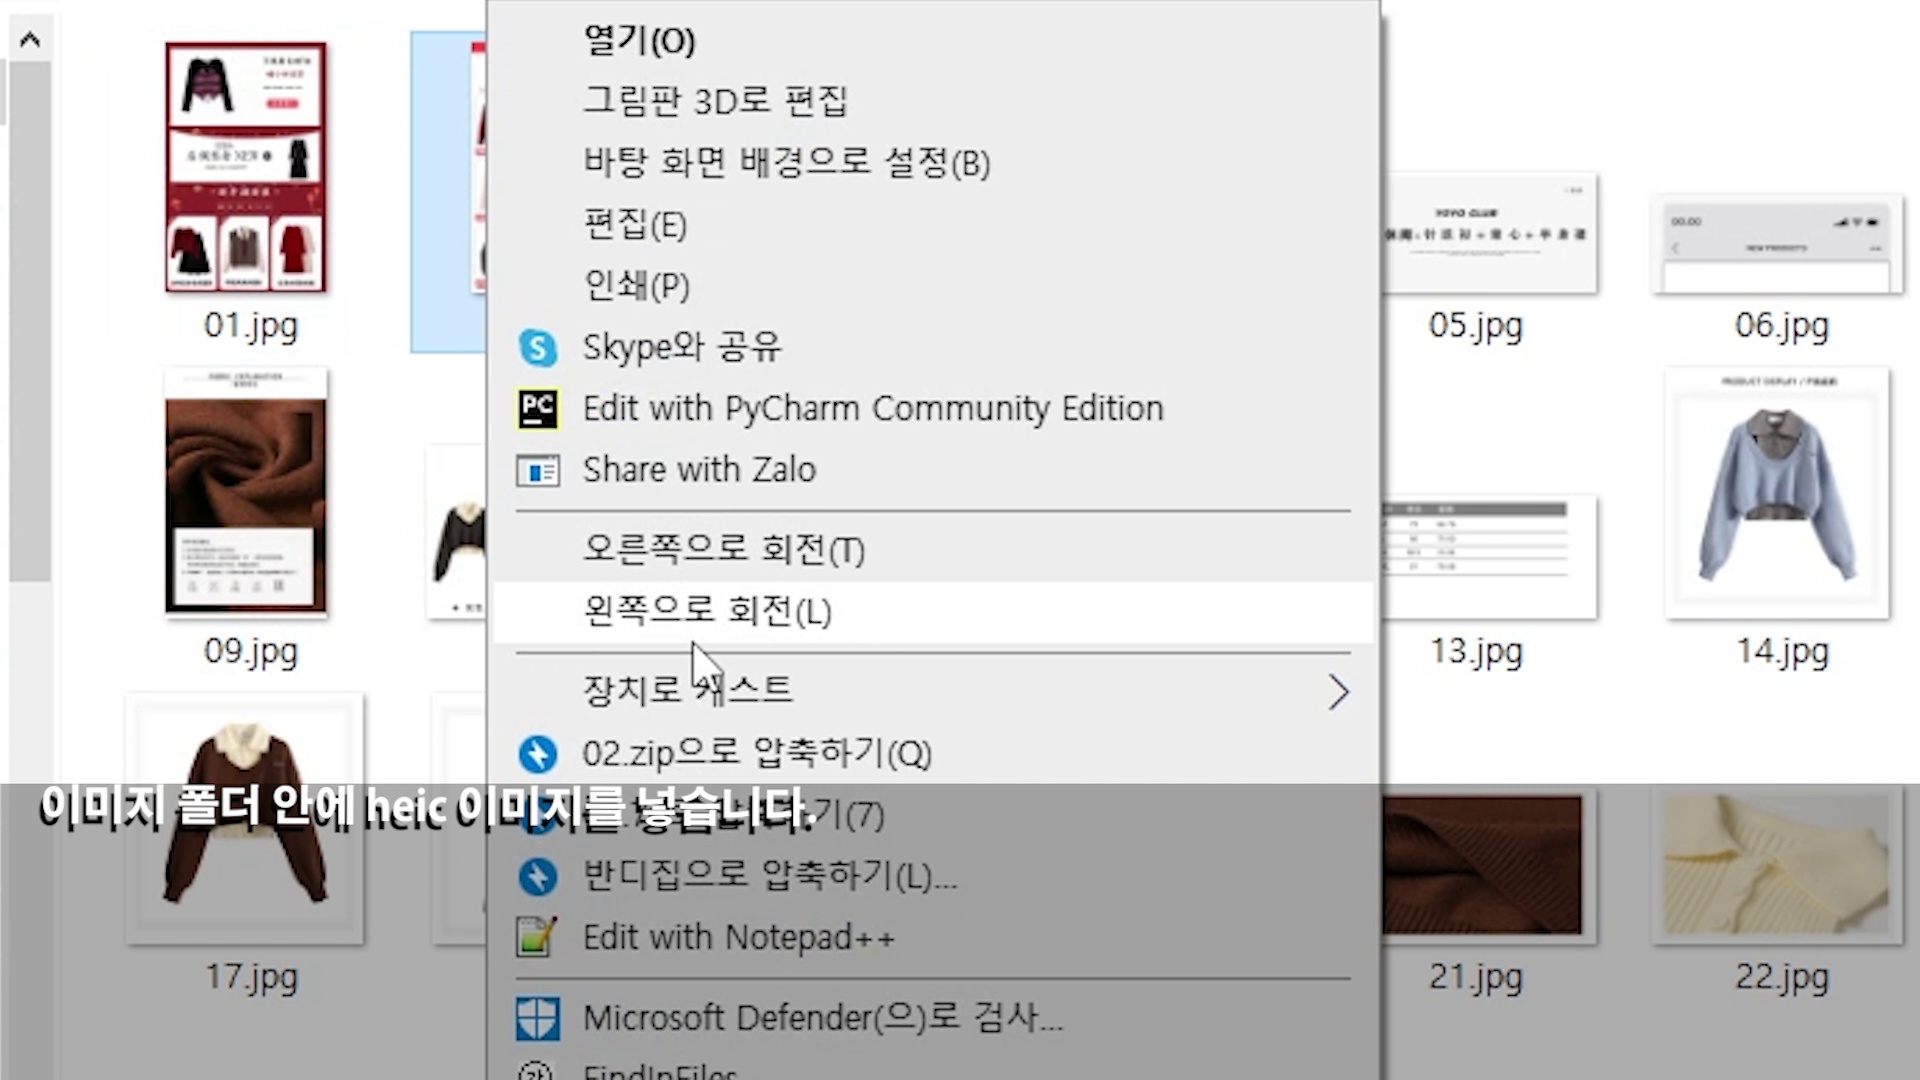
Task: Select 바탕 화면 배경으로 설정(B)
Action: tap(786, 163)
